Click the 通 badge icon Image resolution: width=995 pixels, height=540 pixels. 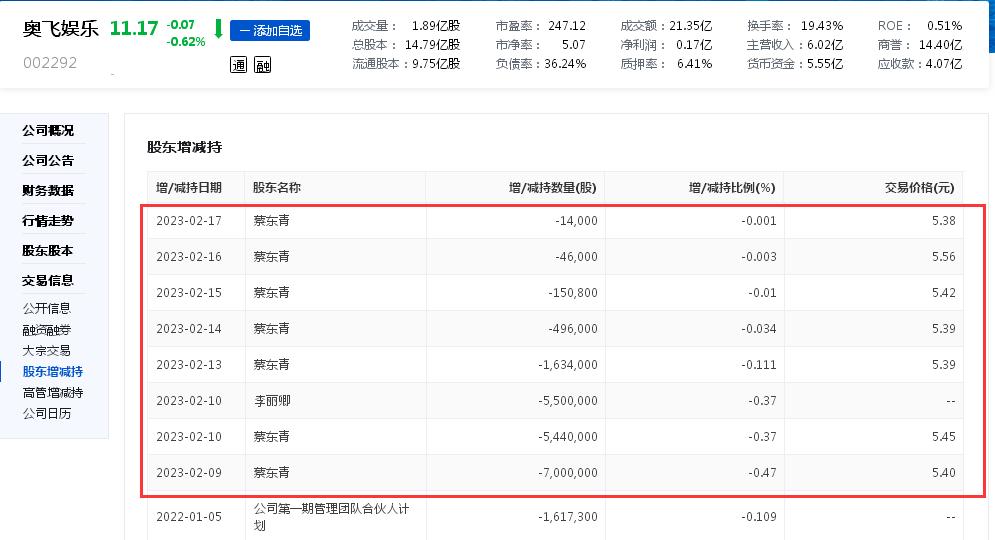click(238, 66)
